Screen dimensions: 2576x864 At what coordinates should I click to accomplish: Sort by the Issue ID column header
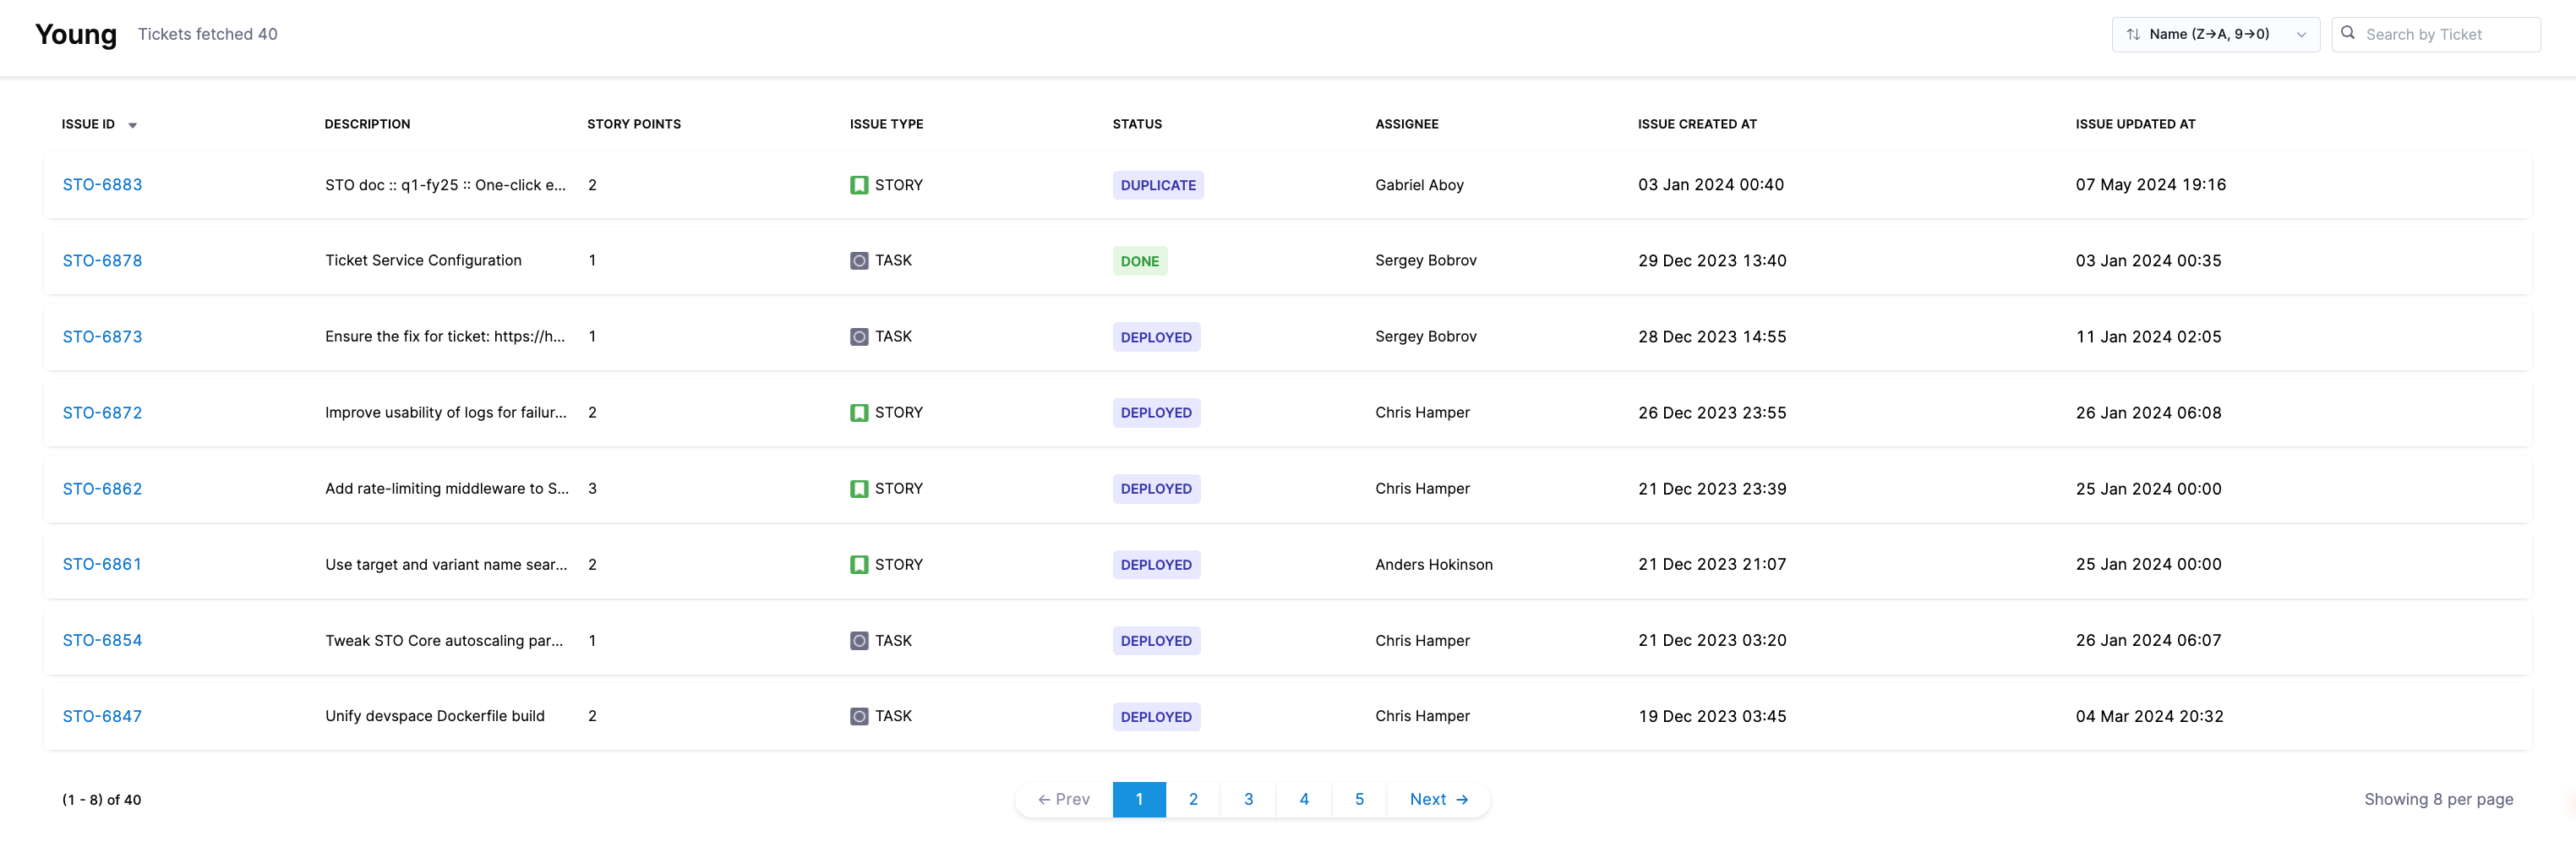(88, 124)
